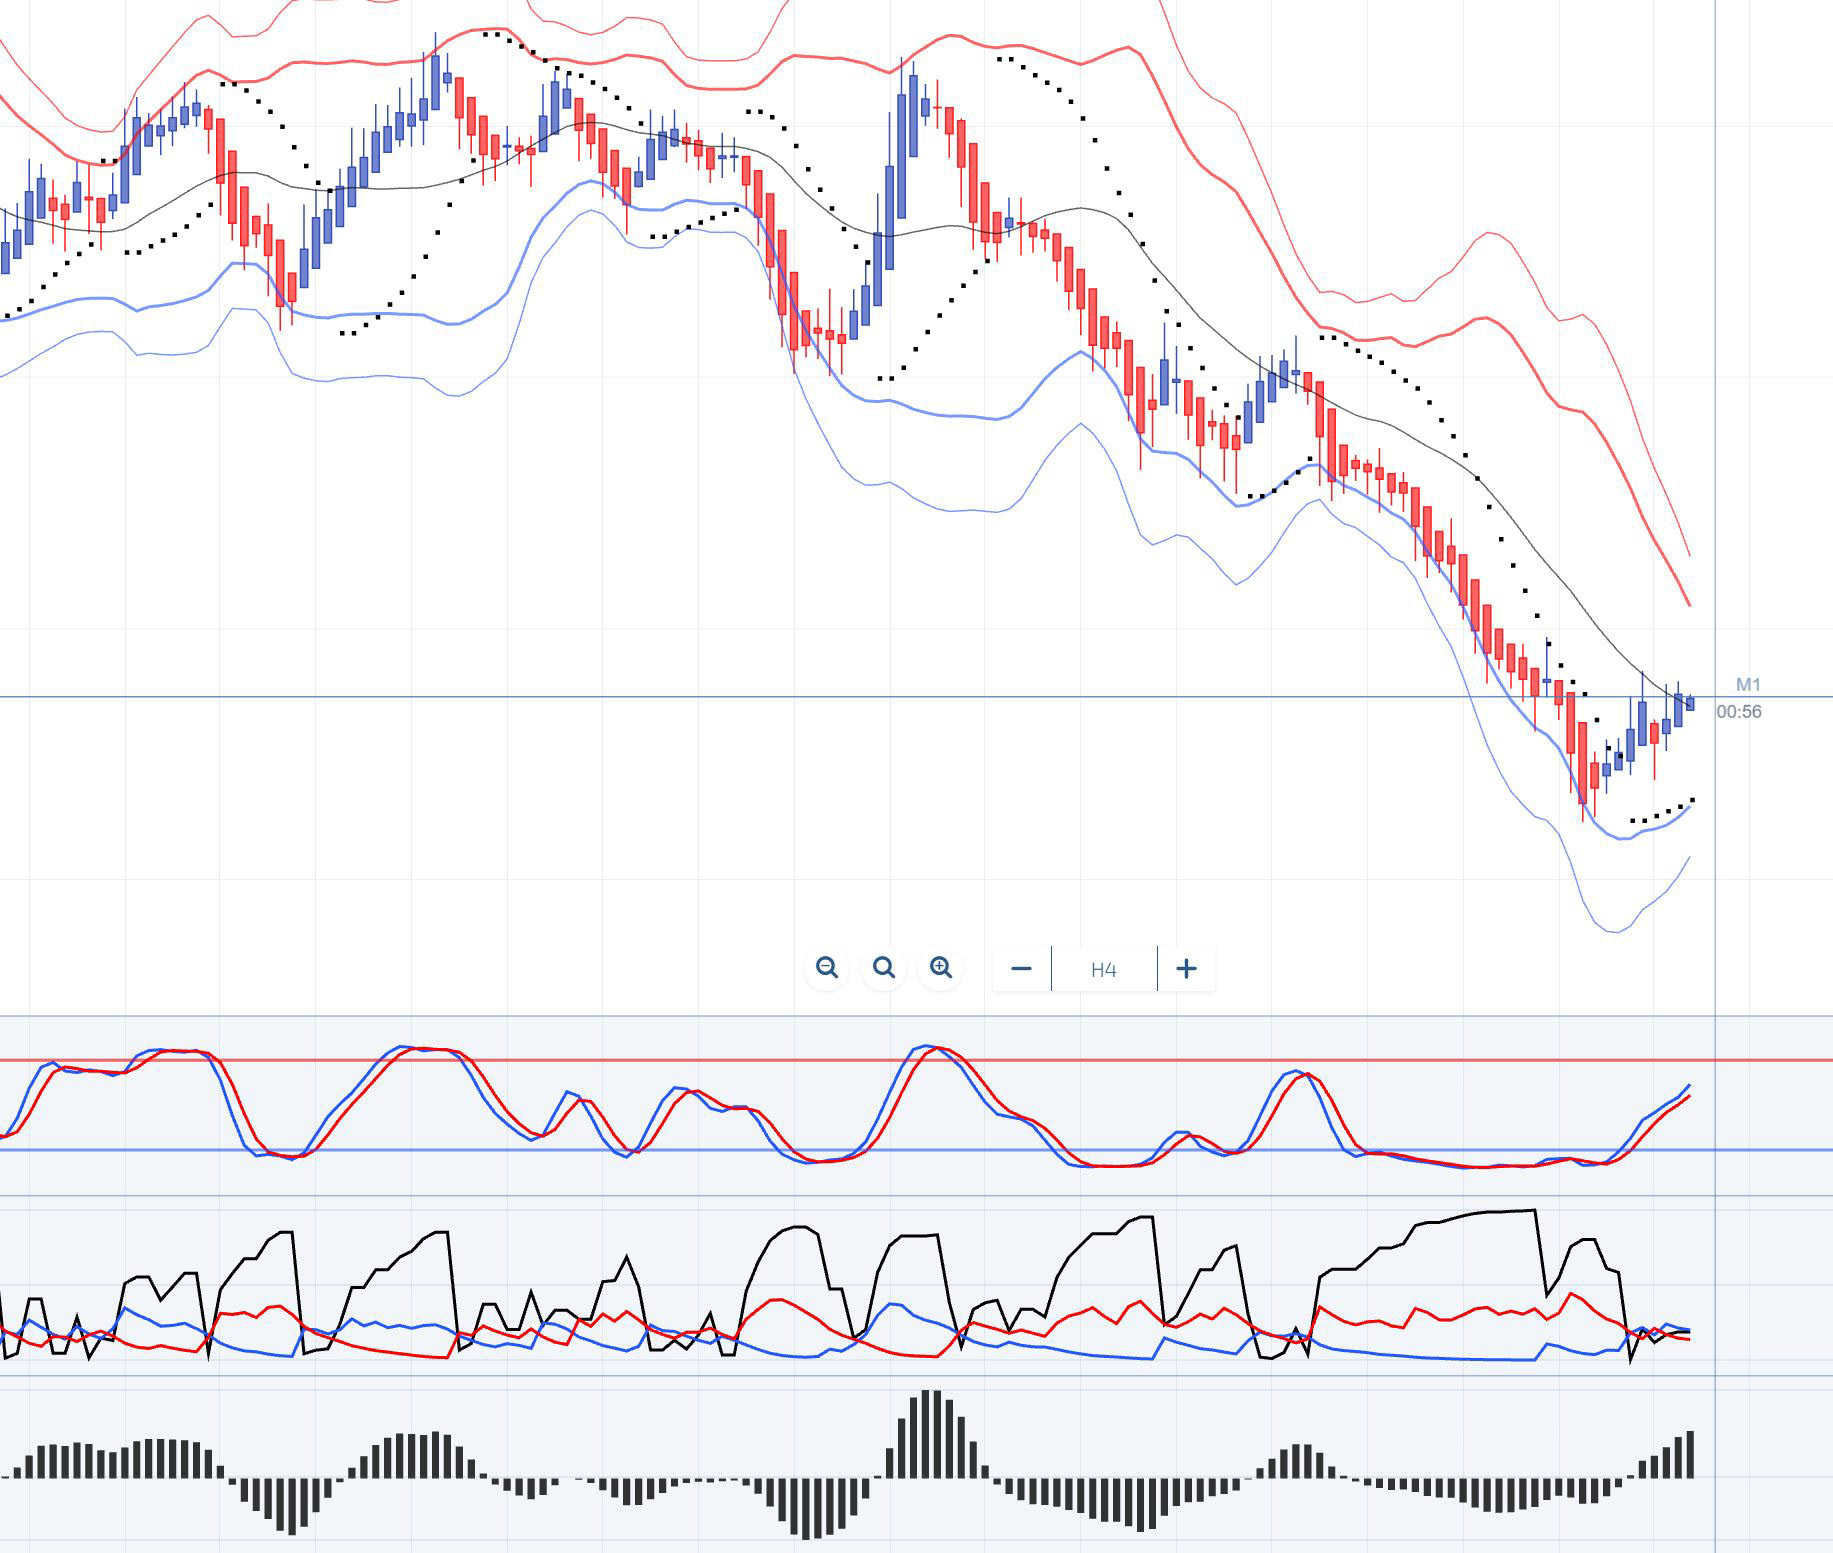1833x1553 pixels.
Task: Click the zoom out magnifier icon
Action: [x=826, y=968]
